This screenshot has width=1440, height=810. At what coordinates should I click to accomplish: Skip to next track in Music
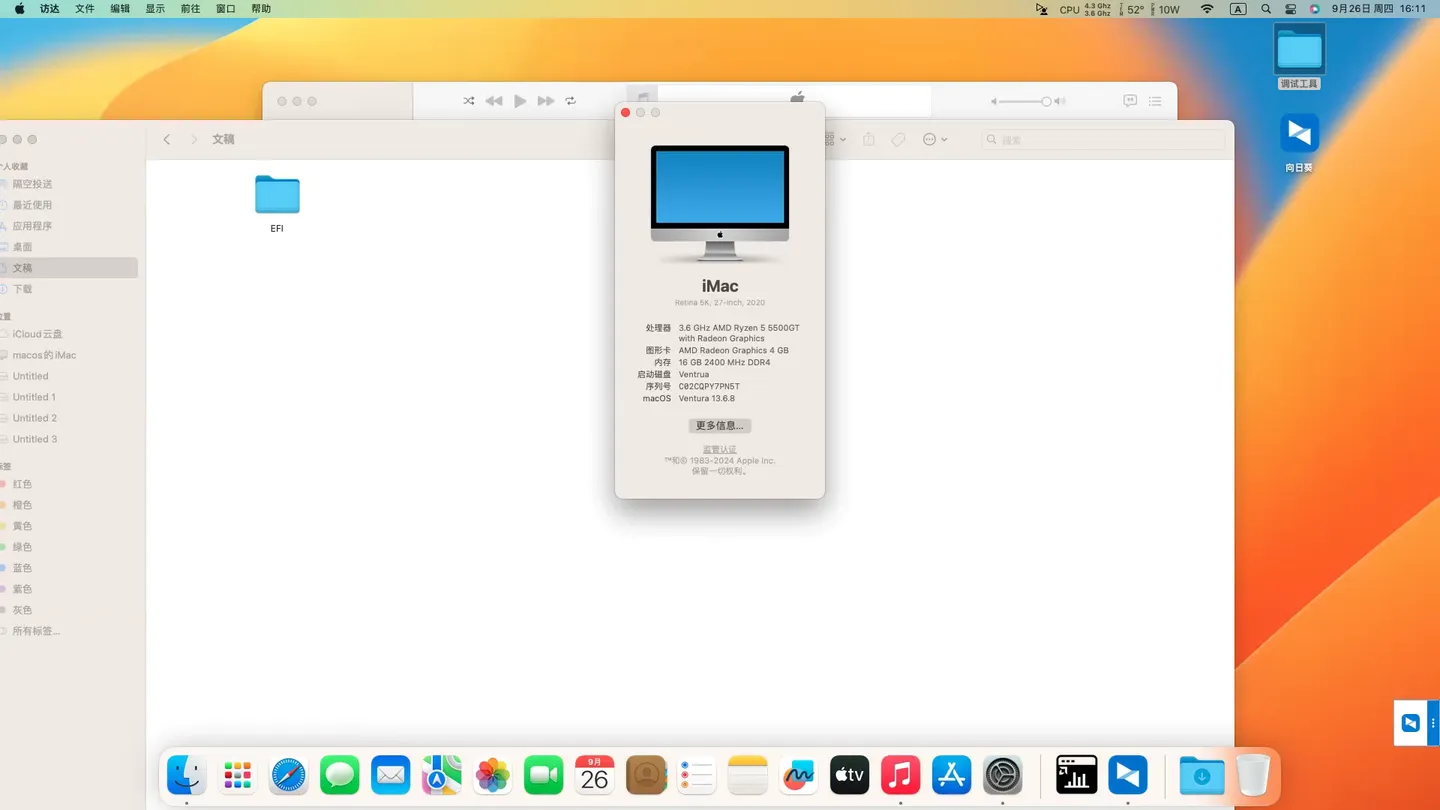[x=545, y=101]
